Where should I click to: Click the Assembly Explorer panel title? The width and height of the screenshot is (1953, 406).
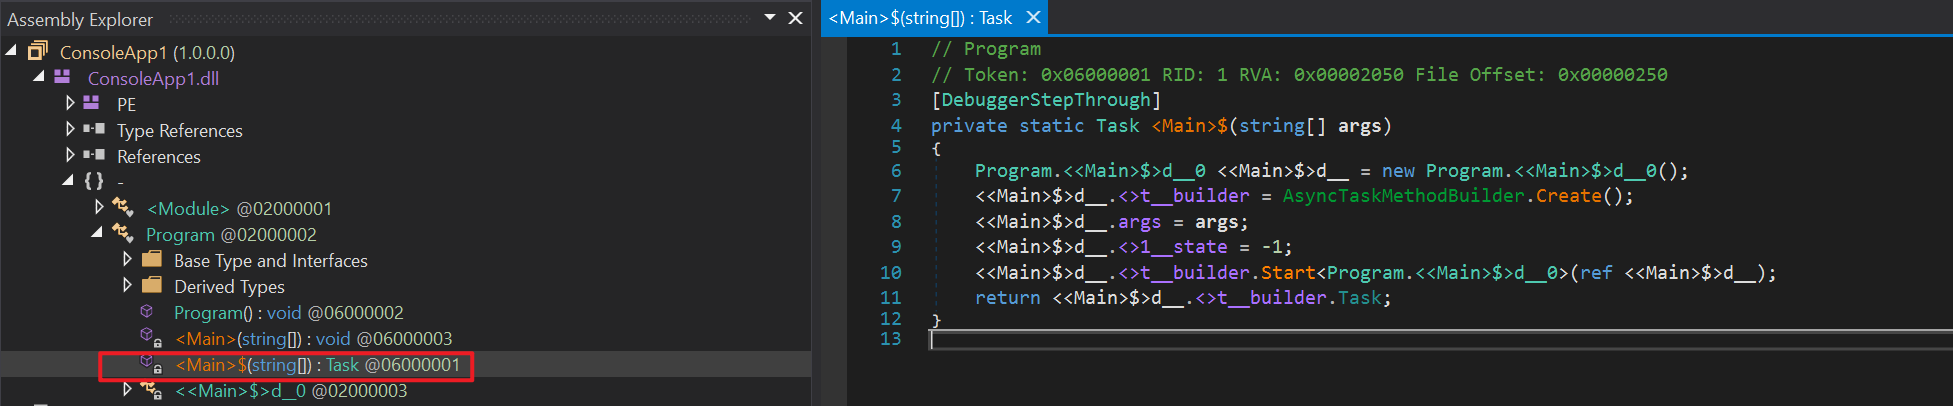80,19
